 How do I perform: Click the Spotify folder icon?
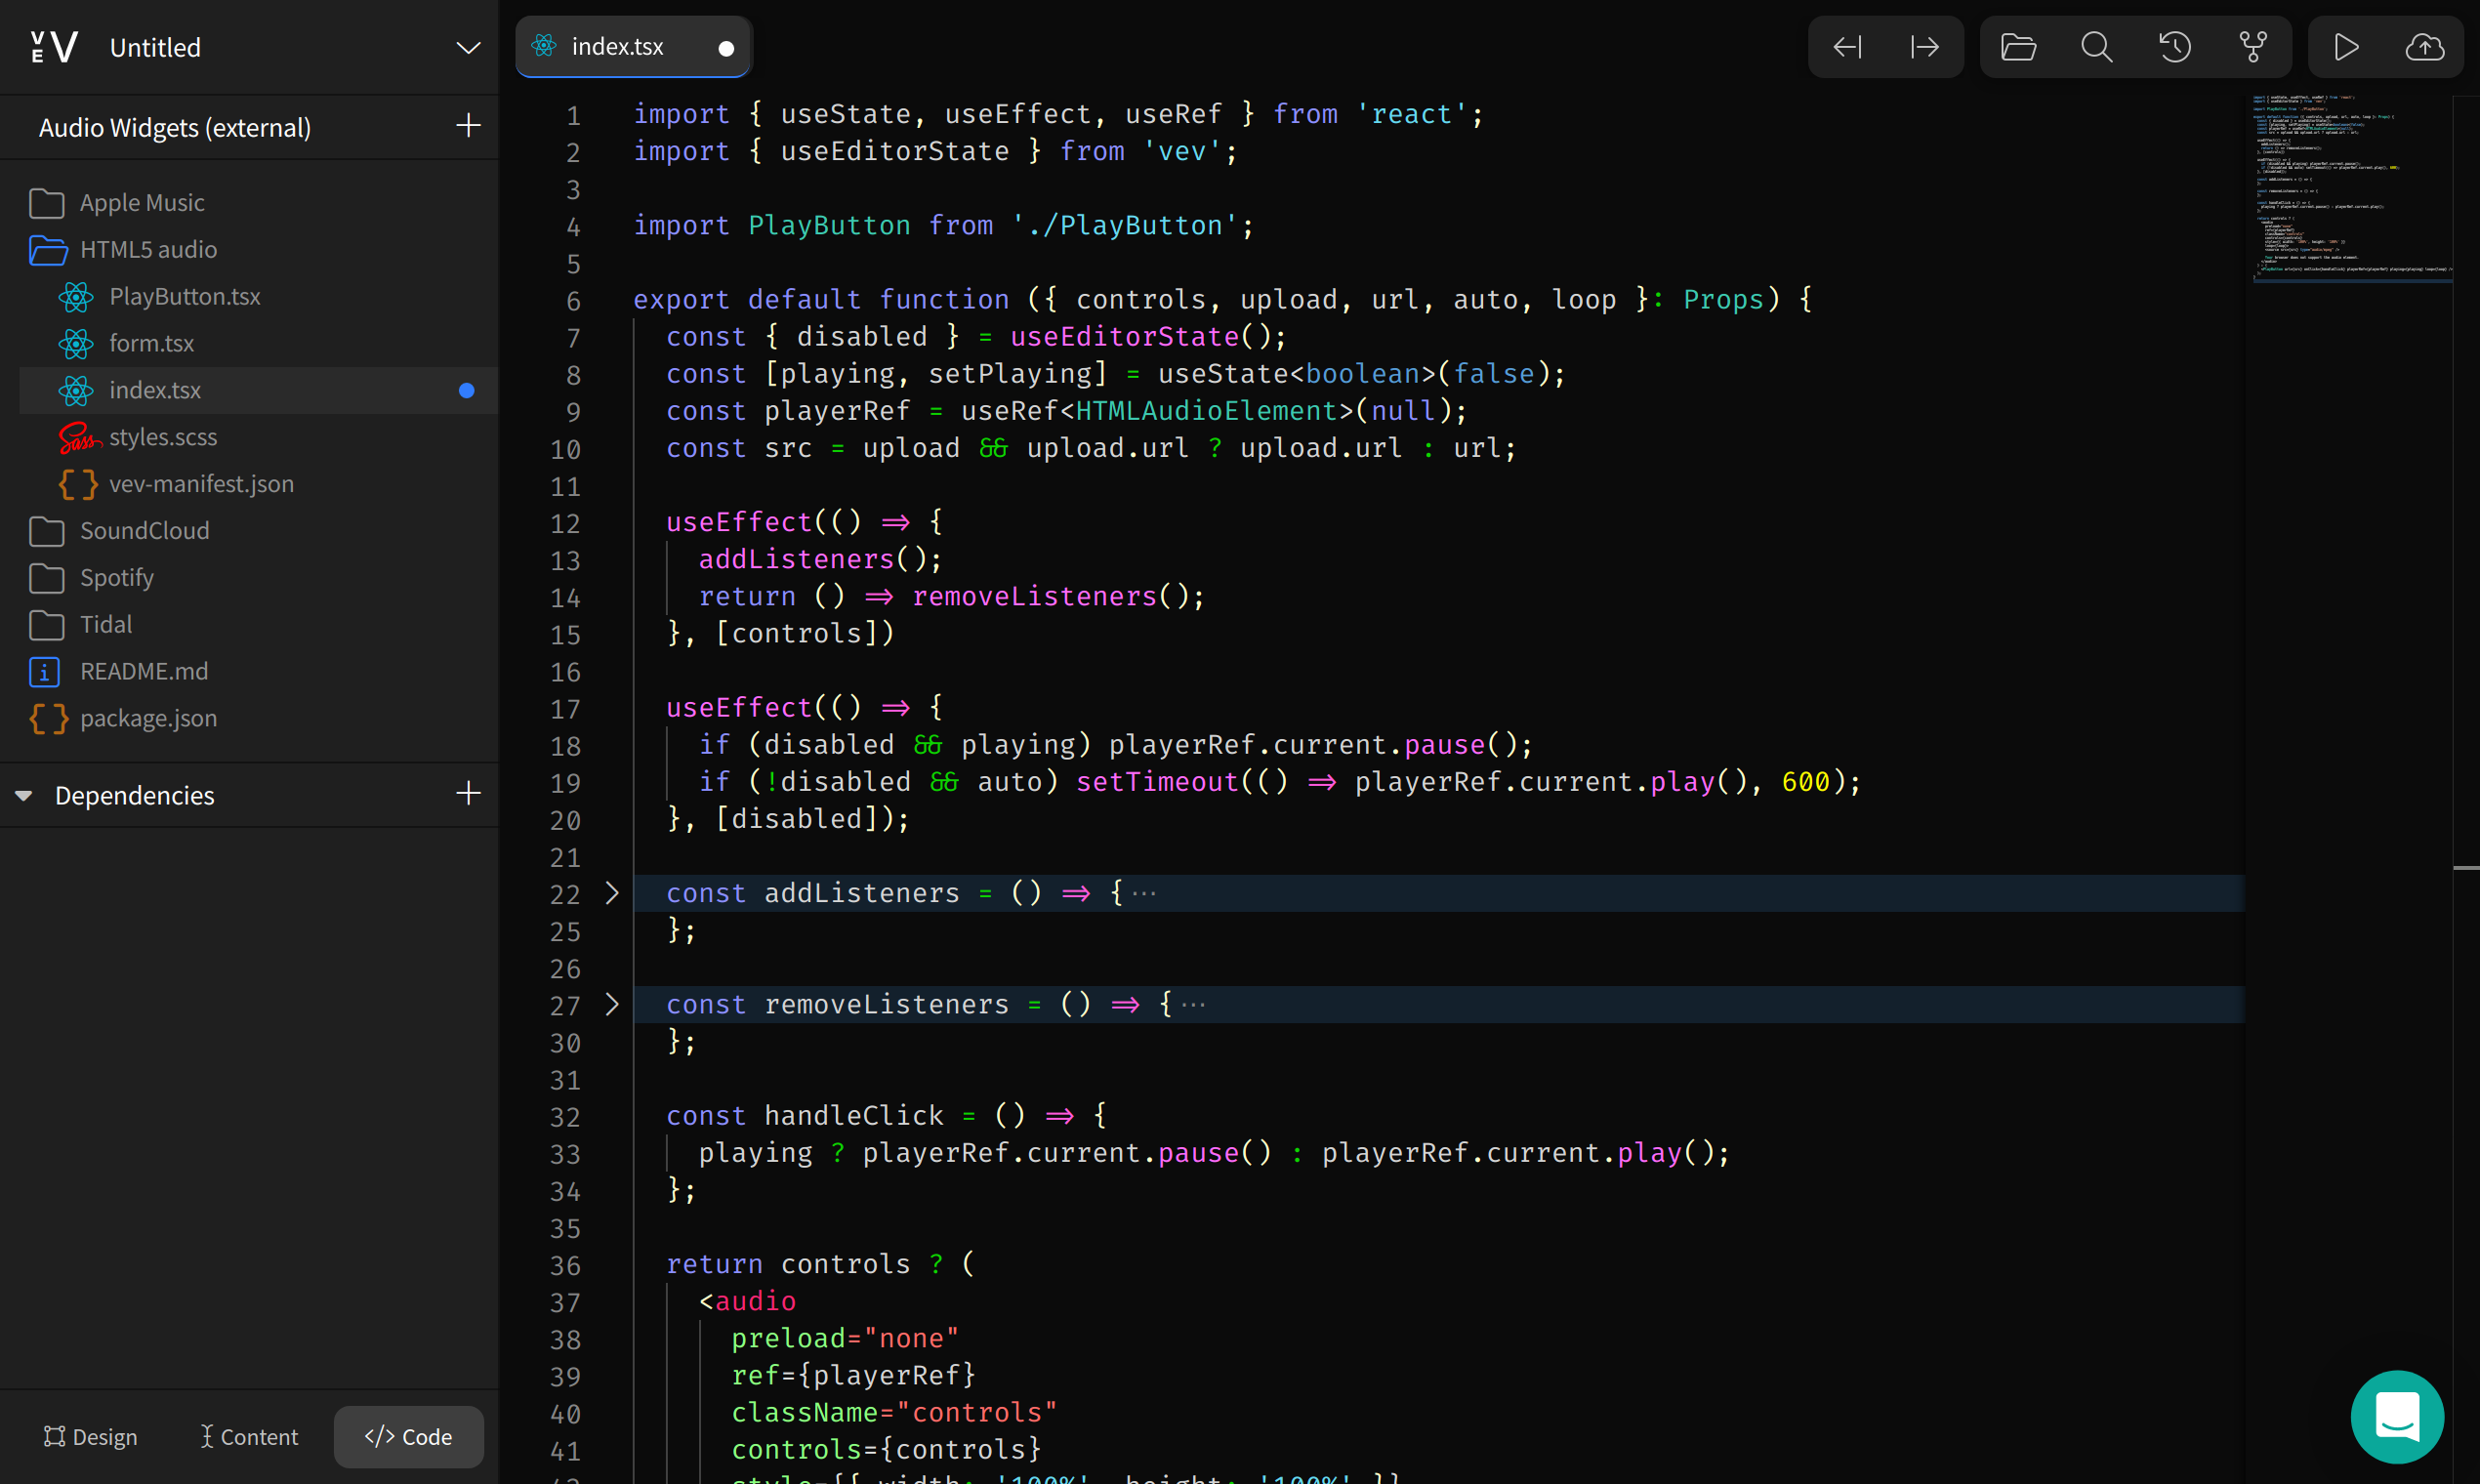click(x=47, y=578)
